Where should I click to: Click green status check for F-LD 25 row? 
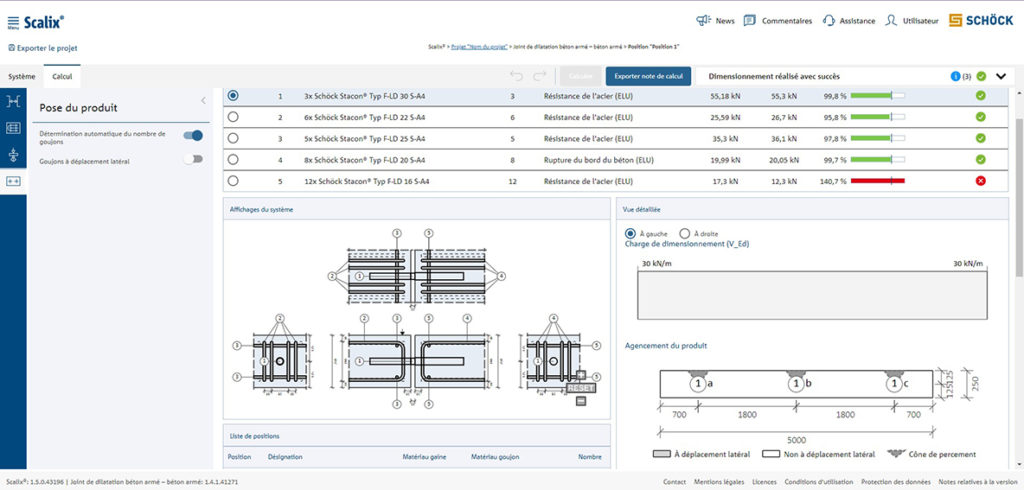(980, 139)
